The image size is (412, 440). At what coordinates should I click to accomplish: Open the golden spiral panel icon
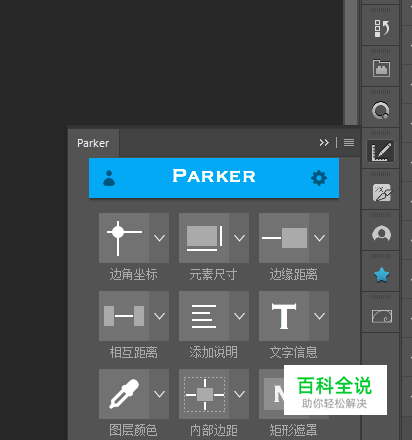381,316
